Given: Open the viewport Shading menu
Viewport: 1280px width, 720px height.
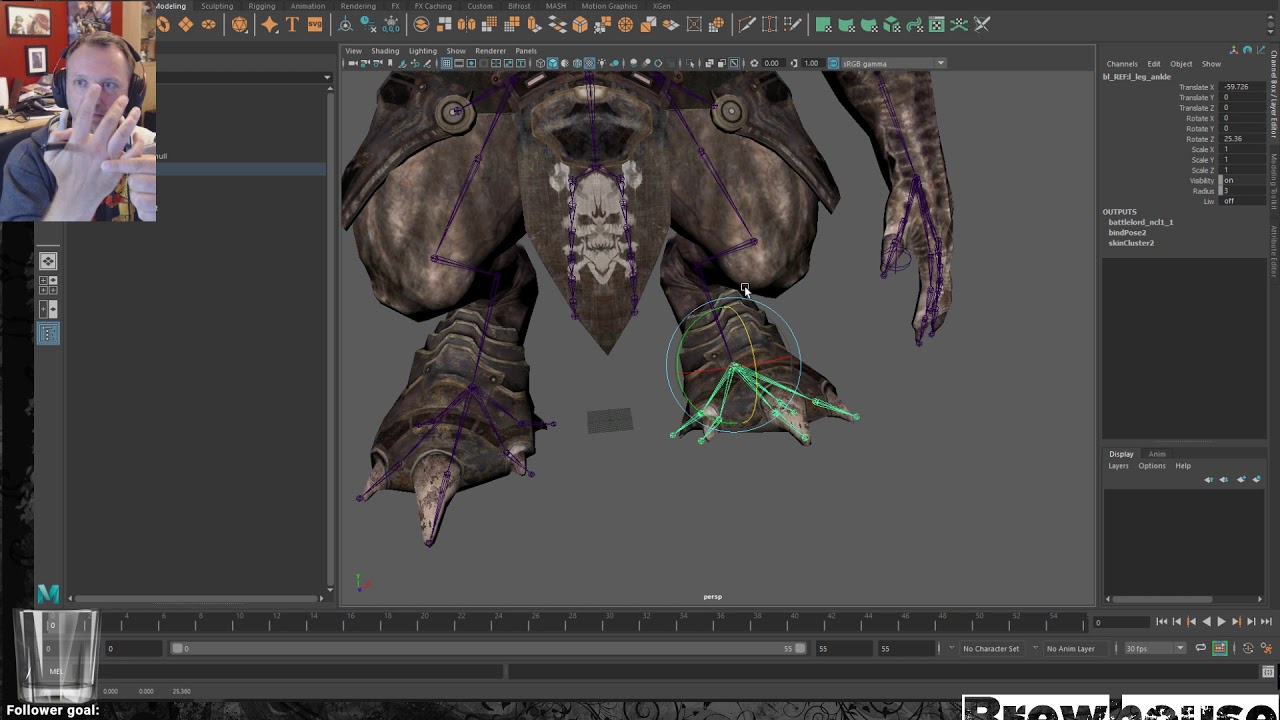Looking at the screenshot, I should 385,50.
